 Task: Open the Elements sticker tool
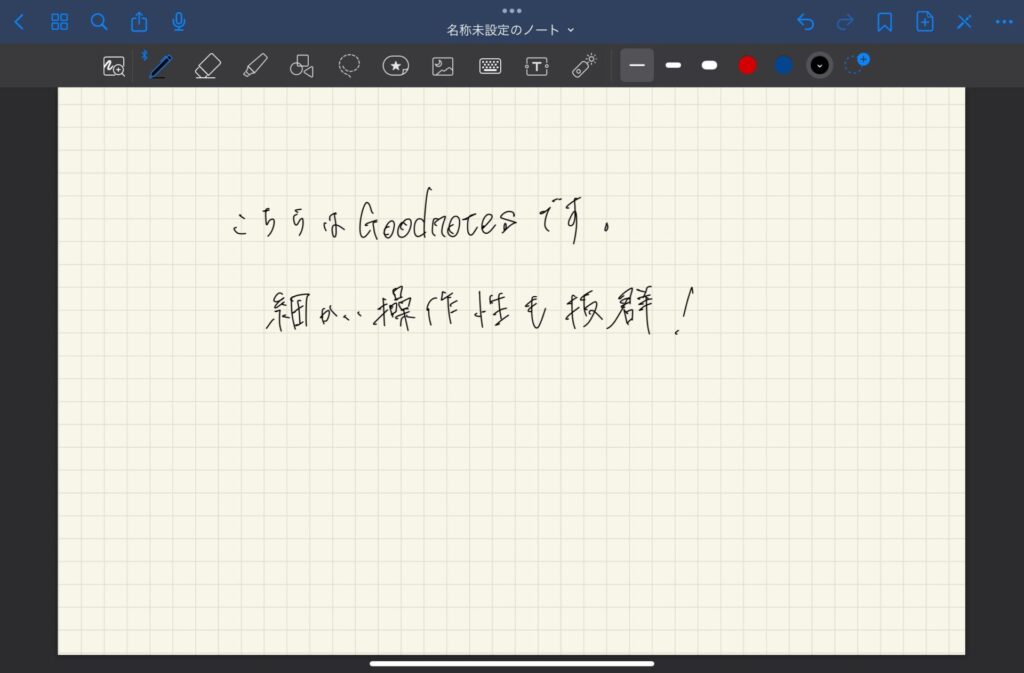(x=396, y=66)
